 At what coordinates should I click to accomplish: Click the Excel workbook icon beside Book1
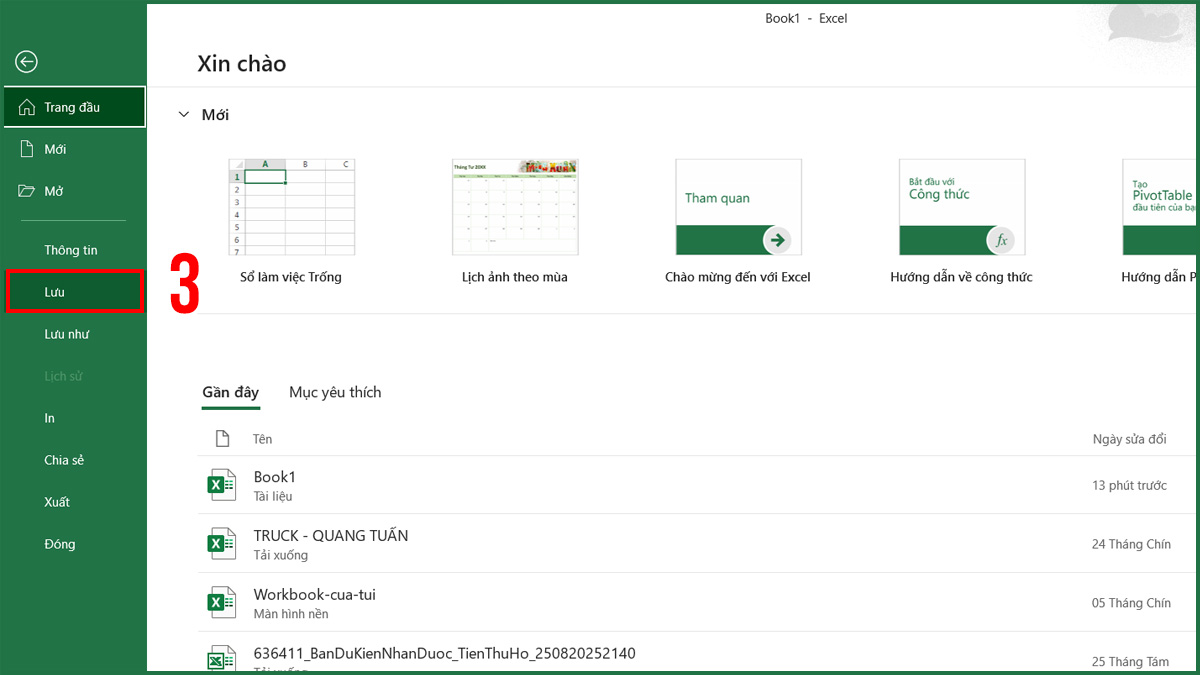point(220,484)
